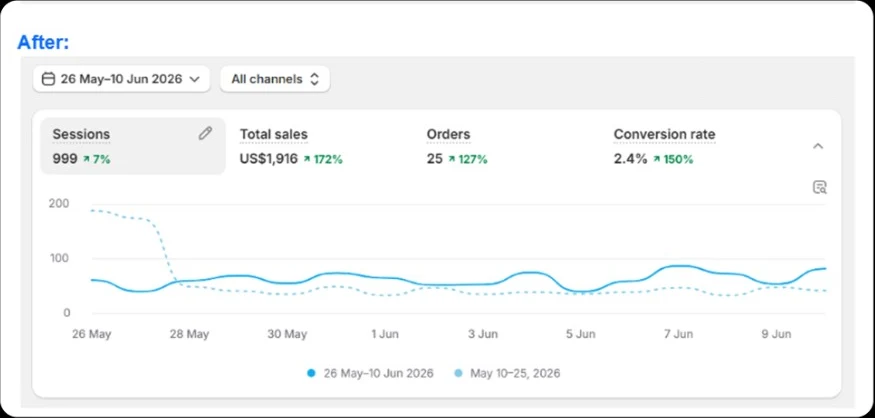Open the 26 May–10 Jun 2026 date picker
This screenshot has height=418, width=875.
[x=121, y=79]
